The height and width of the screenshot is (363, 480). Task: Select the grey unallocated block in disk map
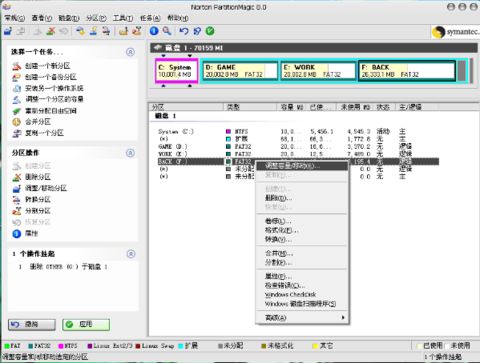click(461, 71)
